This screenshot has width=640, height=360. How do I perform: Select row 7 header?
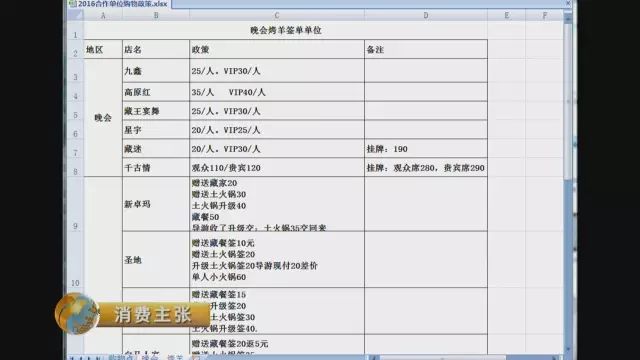[x=76, y=148]
